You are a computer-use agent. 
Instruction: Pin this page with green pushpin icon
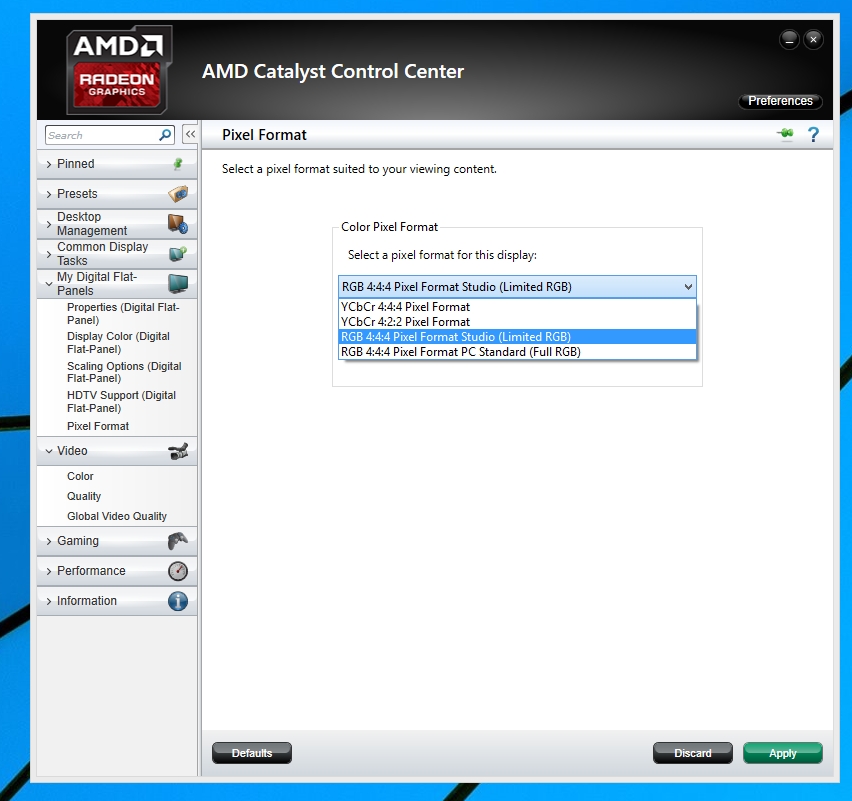(x=785, y=133)
